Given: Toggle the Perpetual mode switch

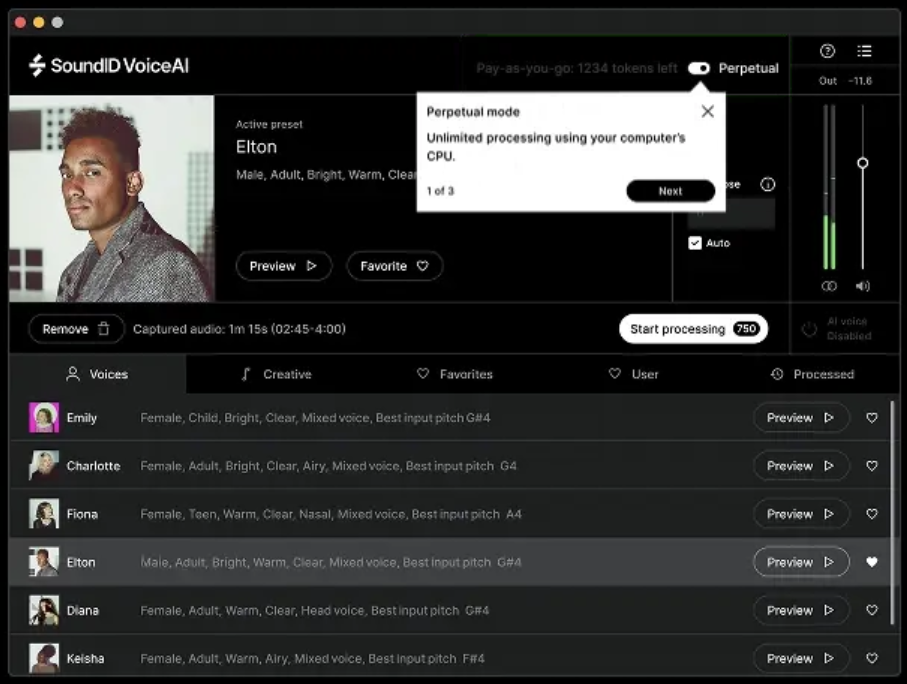Looking at the screenshot, I should [x=699, y=68].
